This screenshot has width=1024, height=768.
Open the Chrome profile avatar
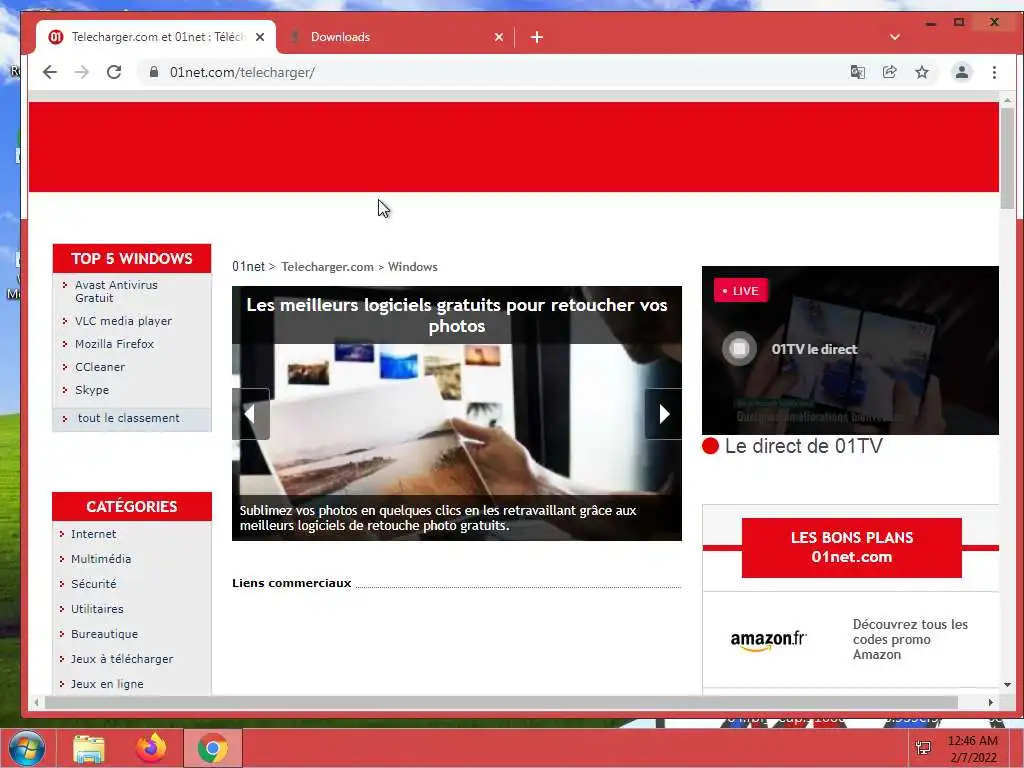pyautogui.click(x=961, y=72)
